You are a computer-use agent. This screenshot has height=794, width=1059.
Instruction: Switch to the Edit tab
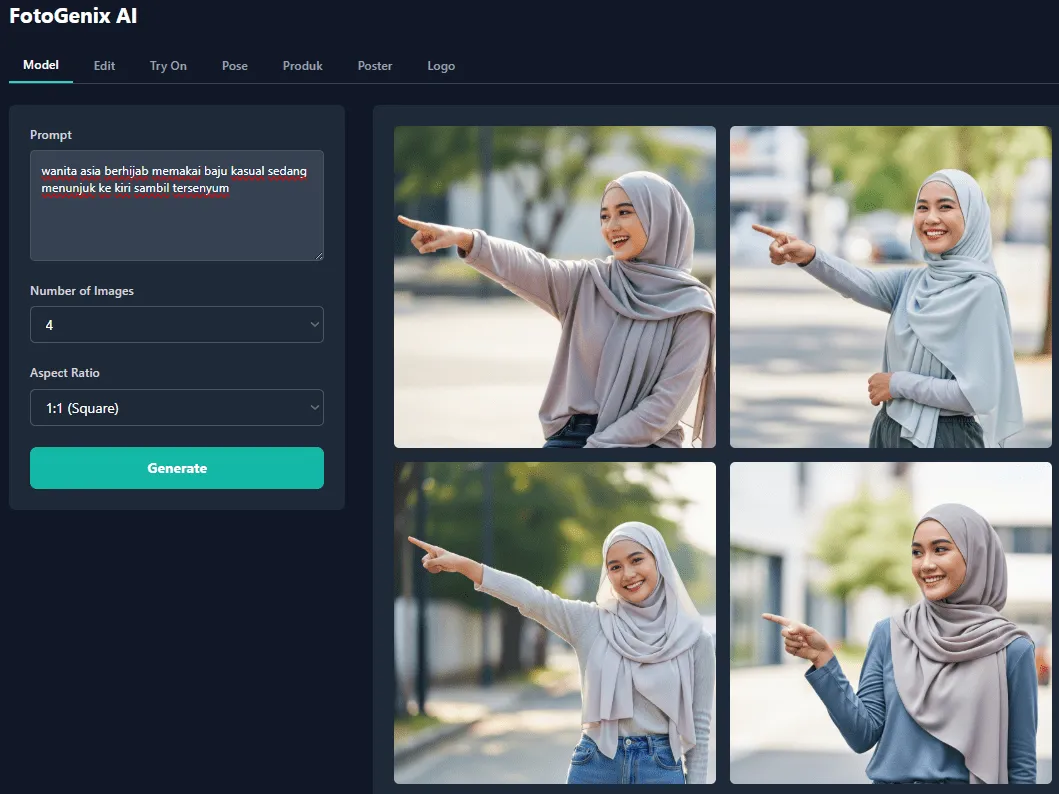coord(104,65)
